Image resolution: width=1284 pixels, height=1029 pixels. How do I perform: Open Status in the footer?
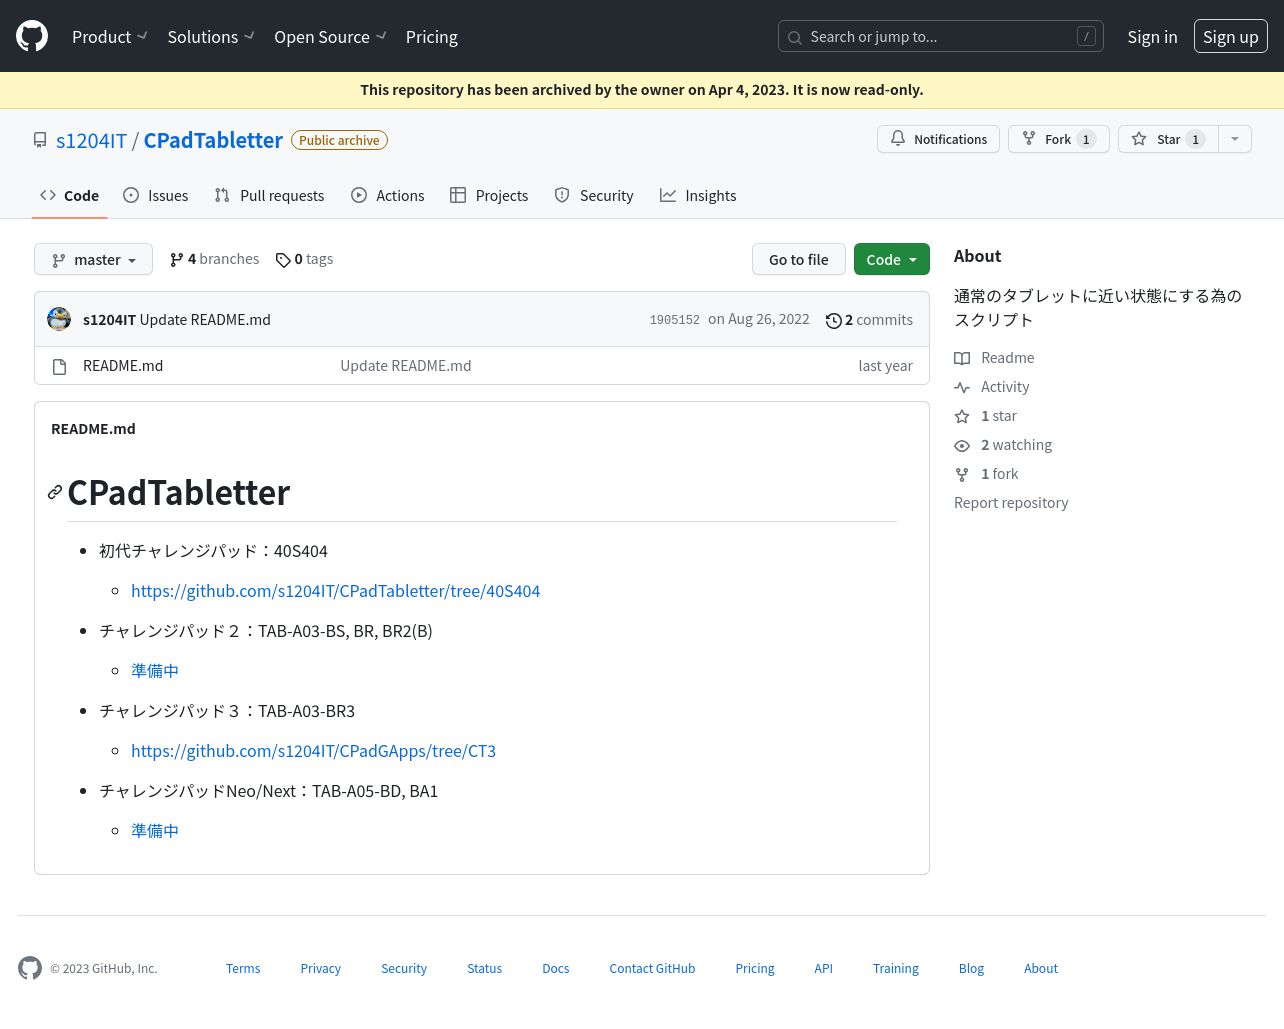[x=485, y=969]
